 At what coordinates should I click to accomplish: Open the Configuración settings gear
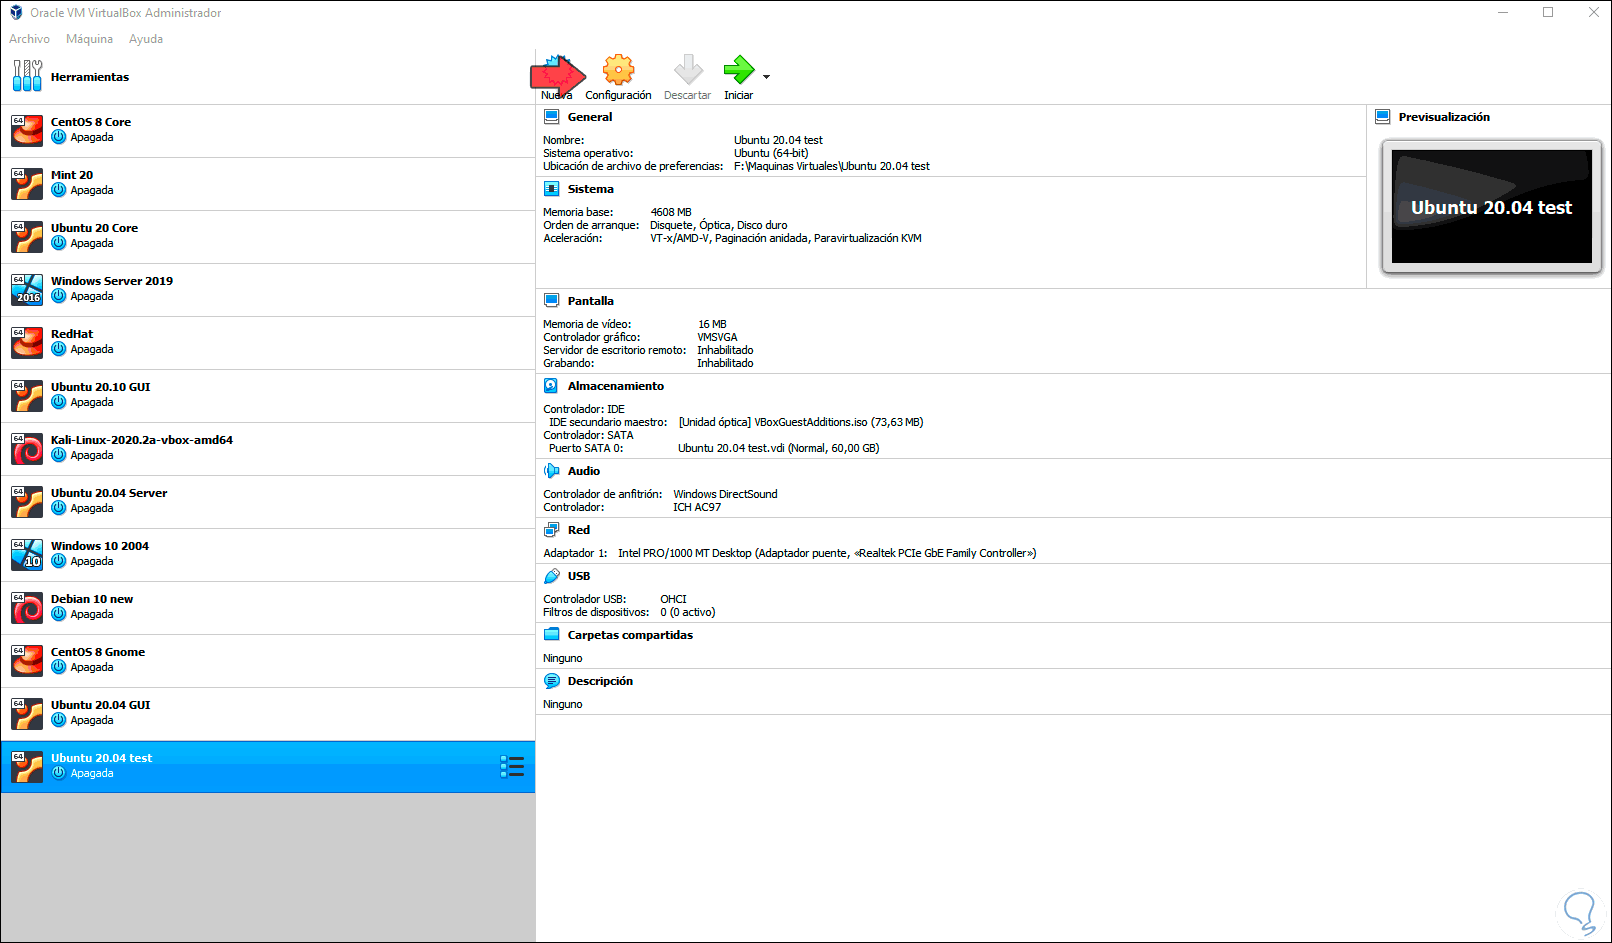tap(618, 69)
